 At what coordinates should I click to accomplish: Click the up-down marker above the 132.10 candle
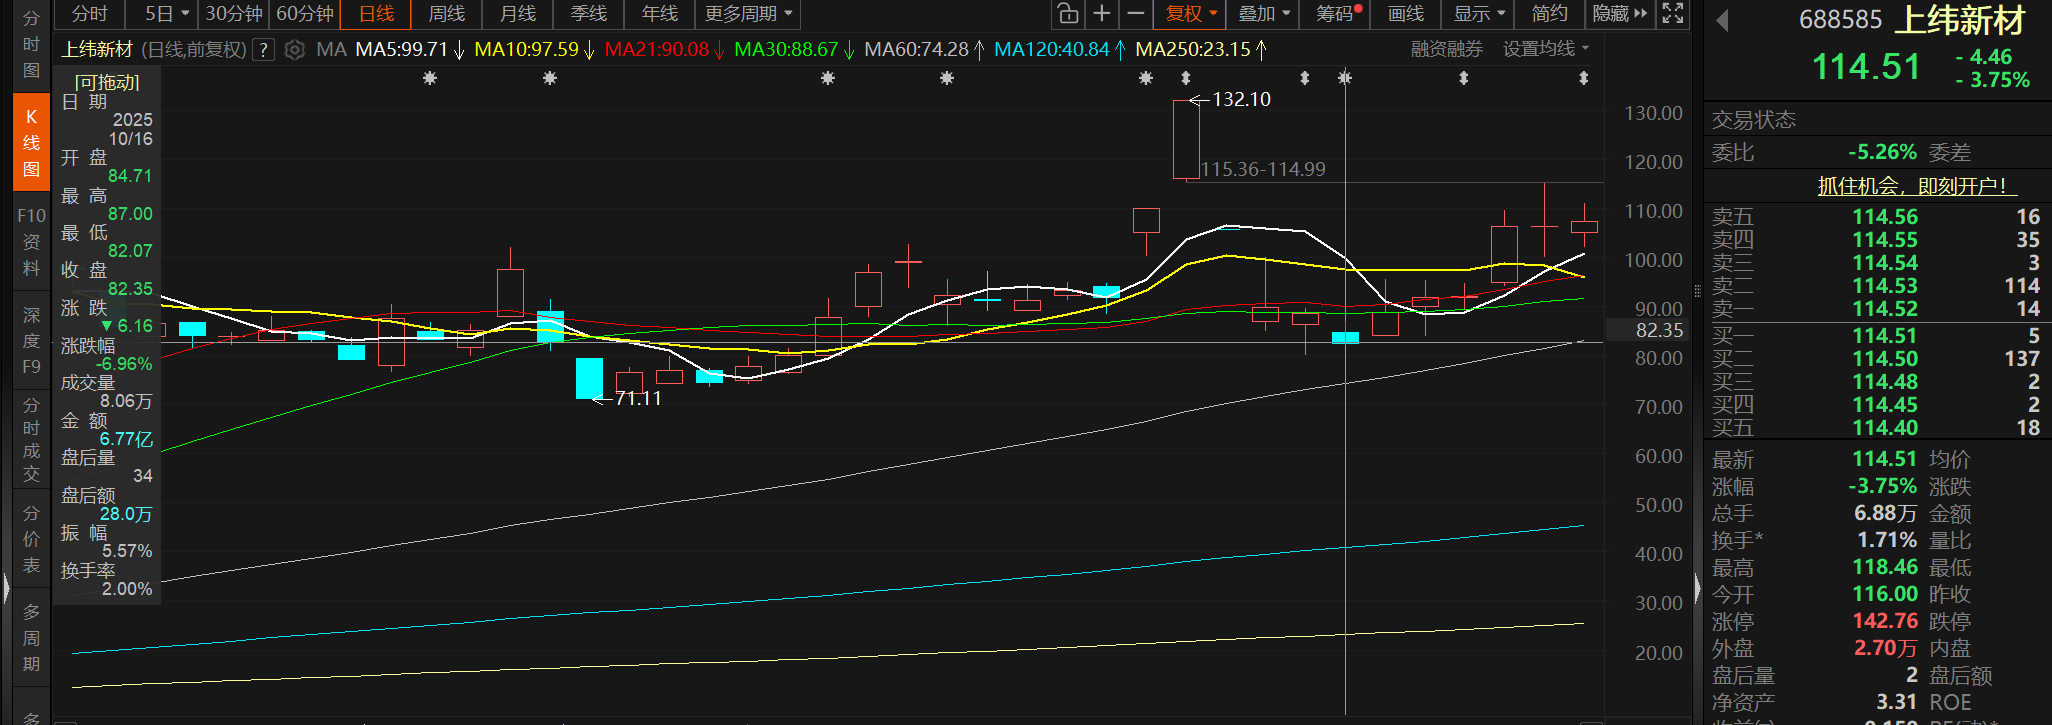tap(1185, 78)
